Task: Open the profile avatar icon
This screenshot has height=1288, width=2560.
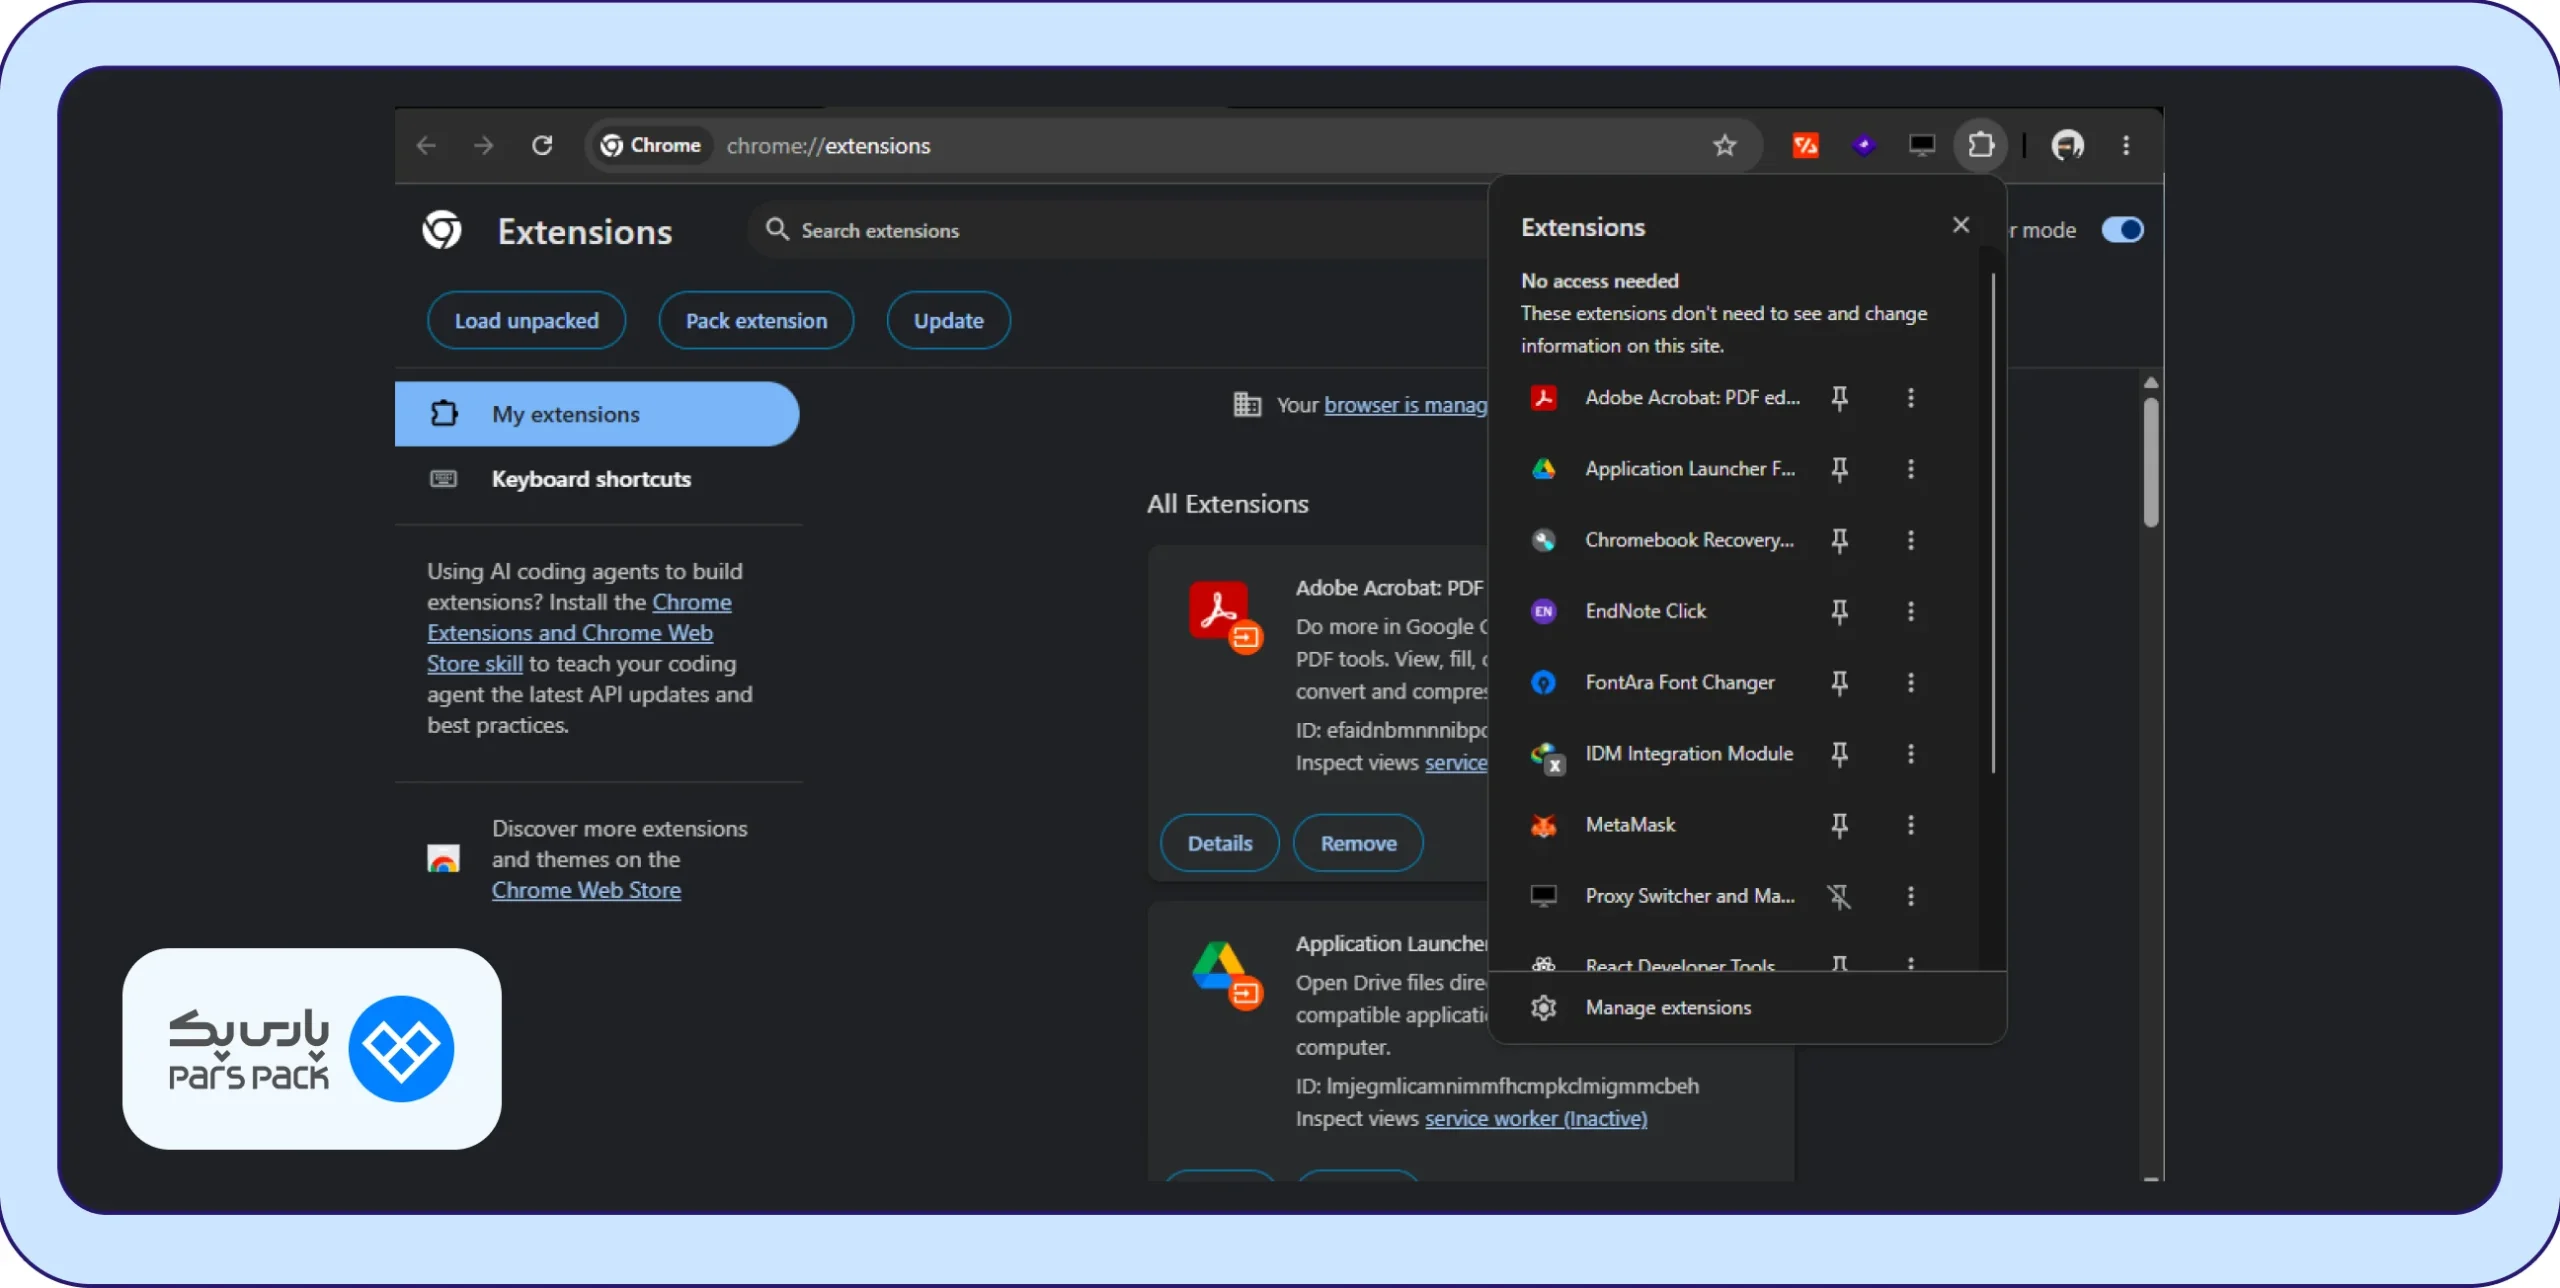Action: 2067,146
